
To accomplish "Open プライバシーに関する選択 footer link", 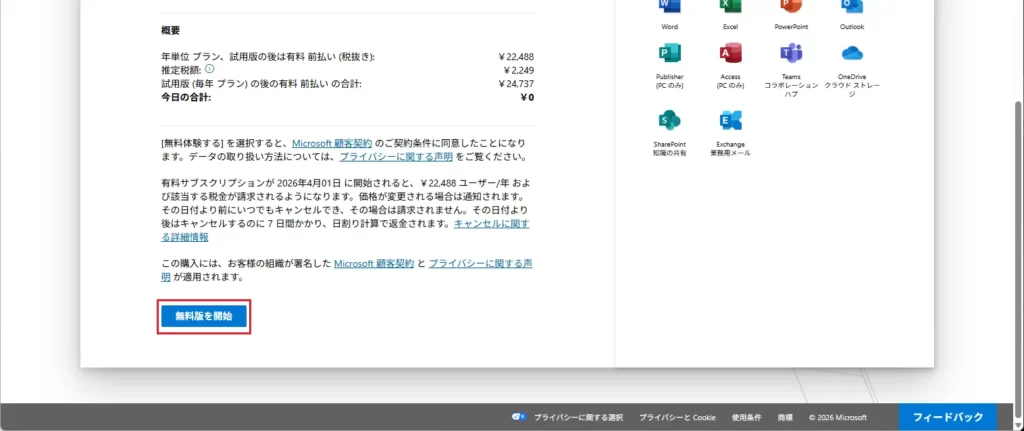I will click(x=578, y=417).
